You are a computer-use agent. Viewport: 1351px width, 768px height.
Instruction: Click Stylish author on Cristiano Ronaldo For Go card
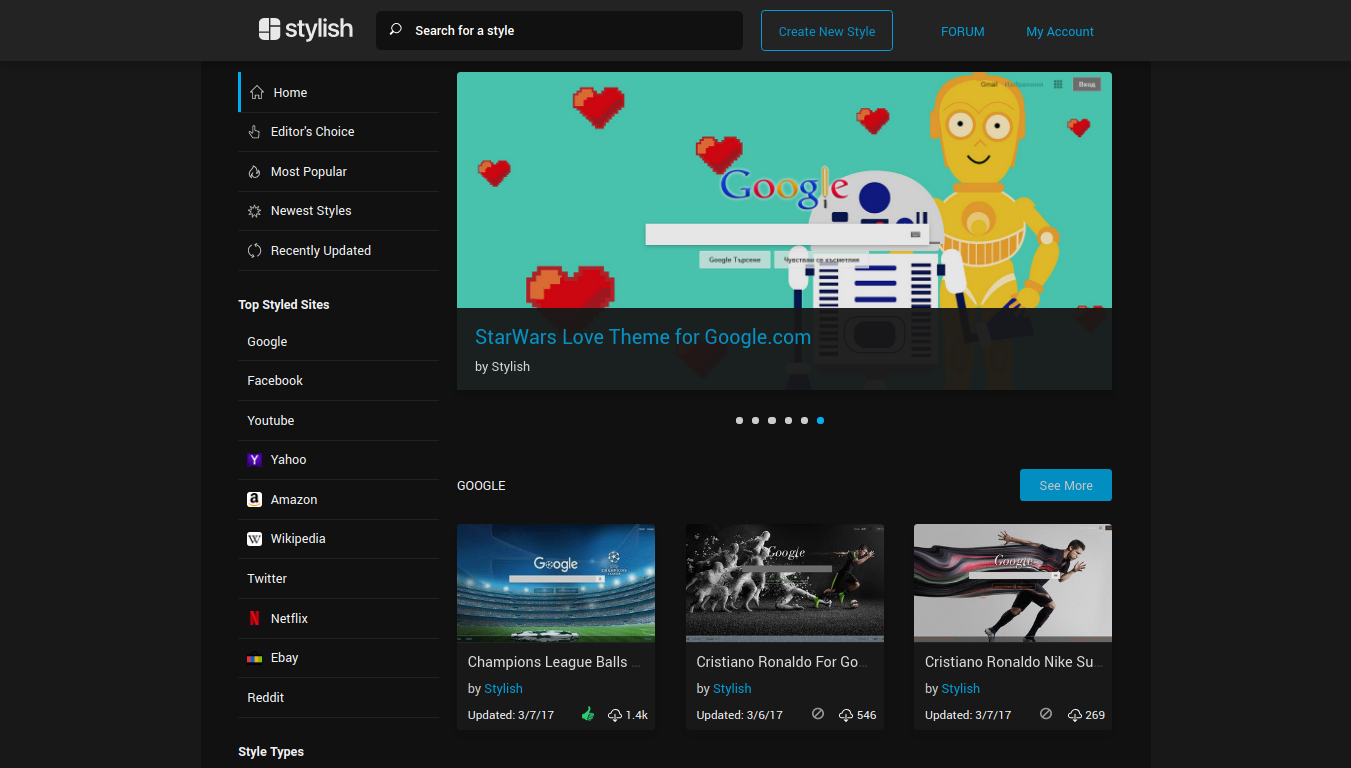point(732,689)
